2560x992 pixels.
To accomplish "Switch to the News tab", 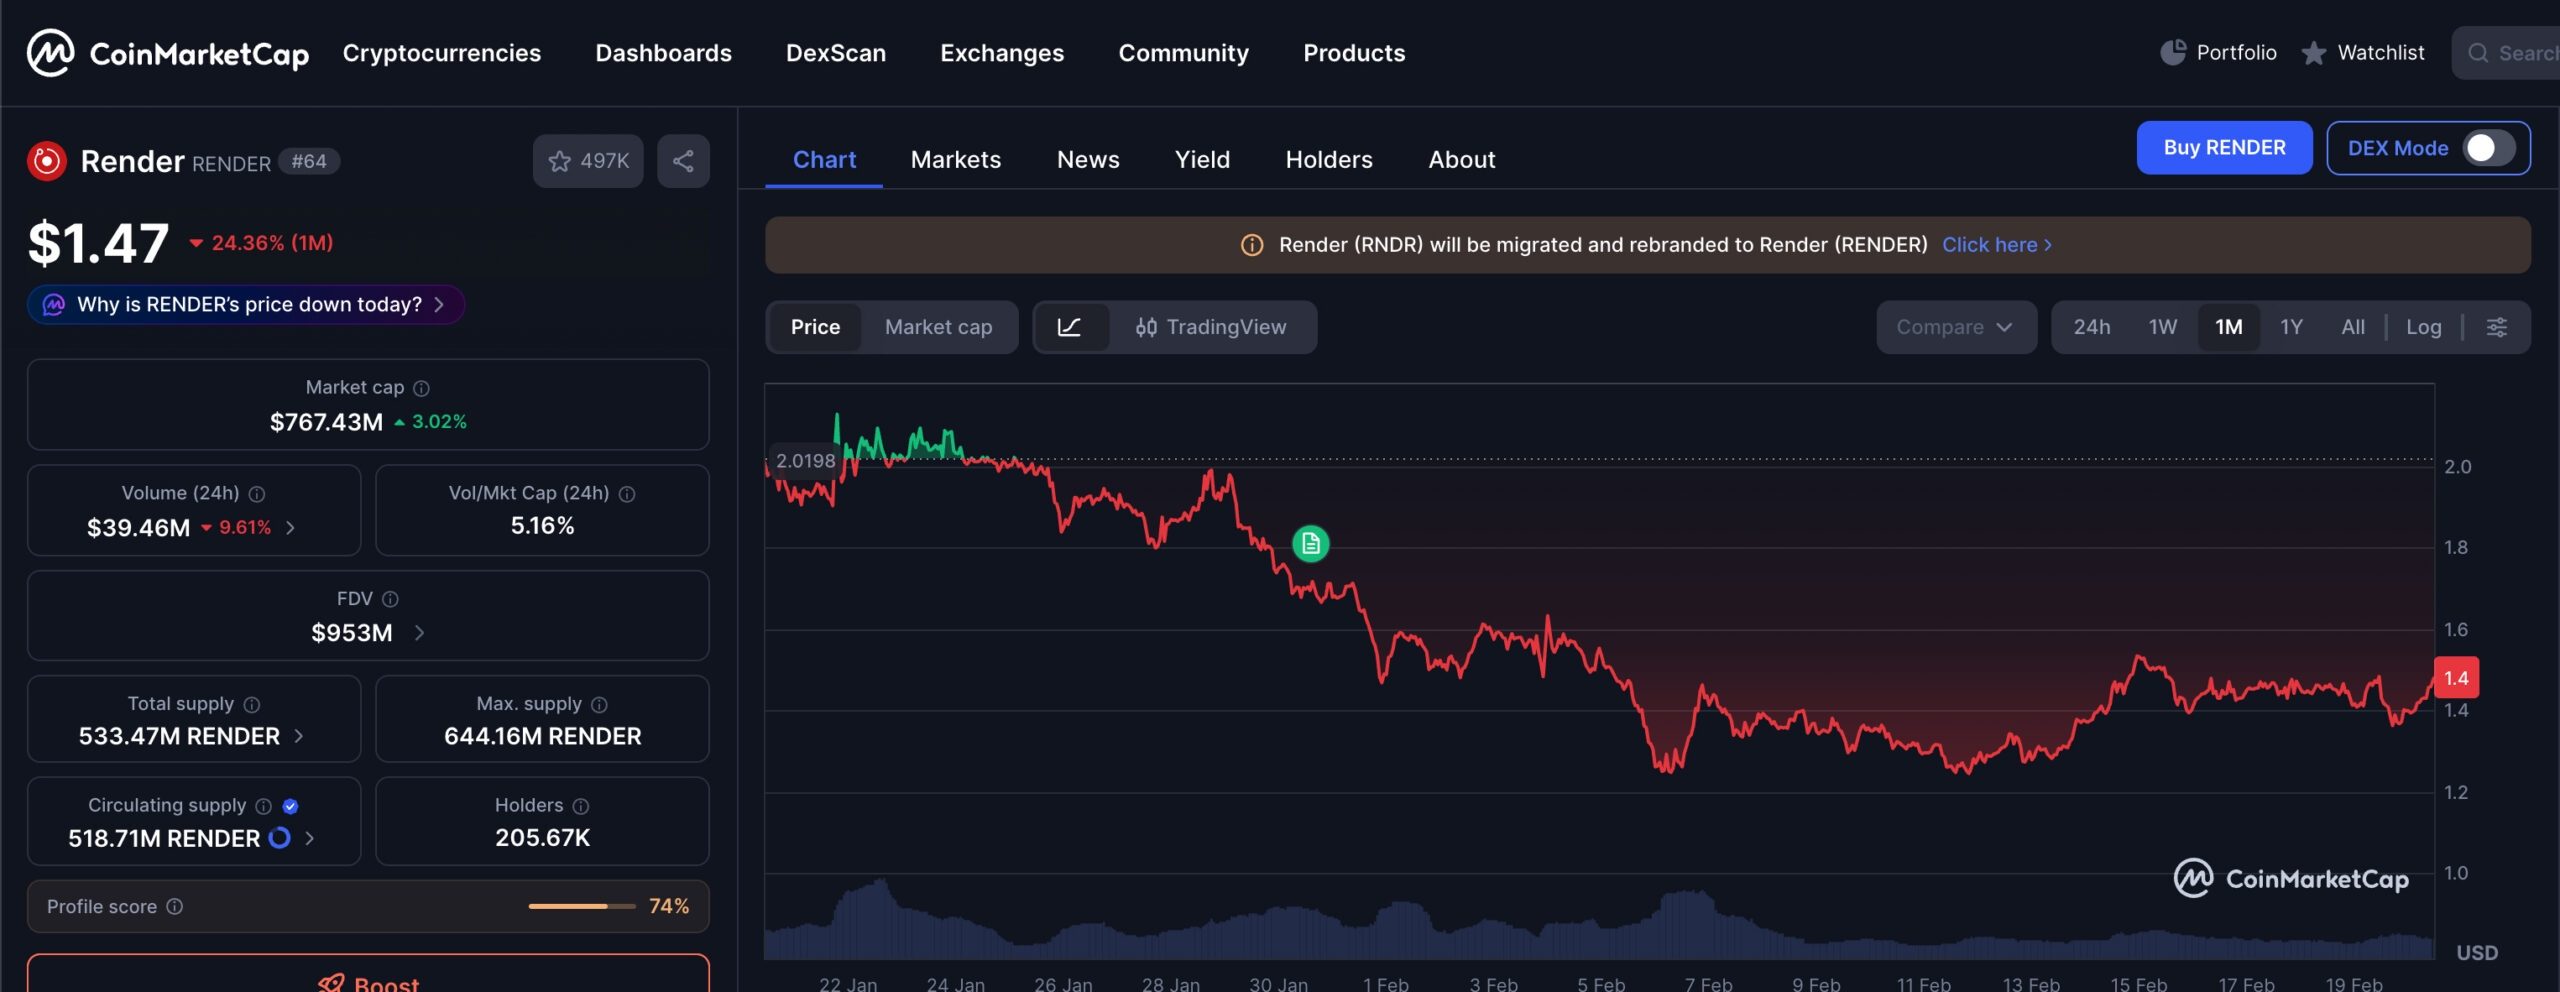I will pyautogui.click(x=1088, y=160).
